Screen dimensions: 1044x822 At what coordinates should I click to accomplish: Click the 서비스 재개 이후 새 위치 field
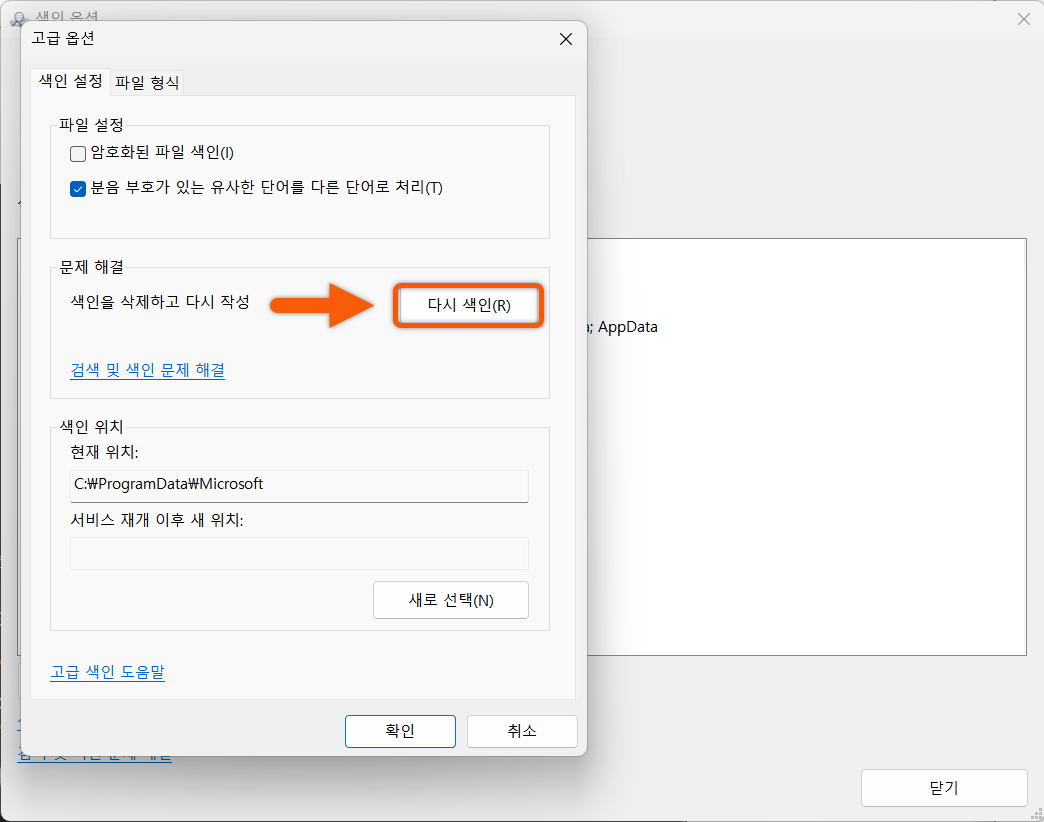[300, 553]
